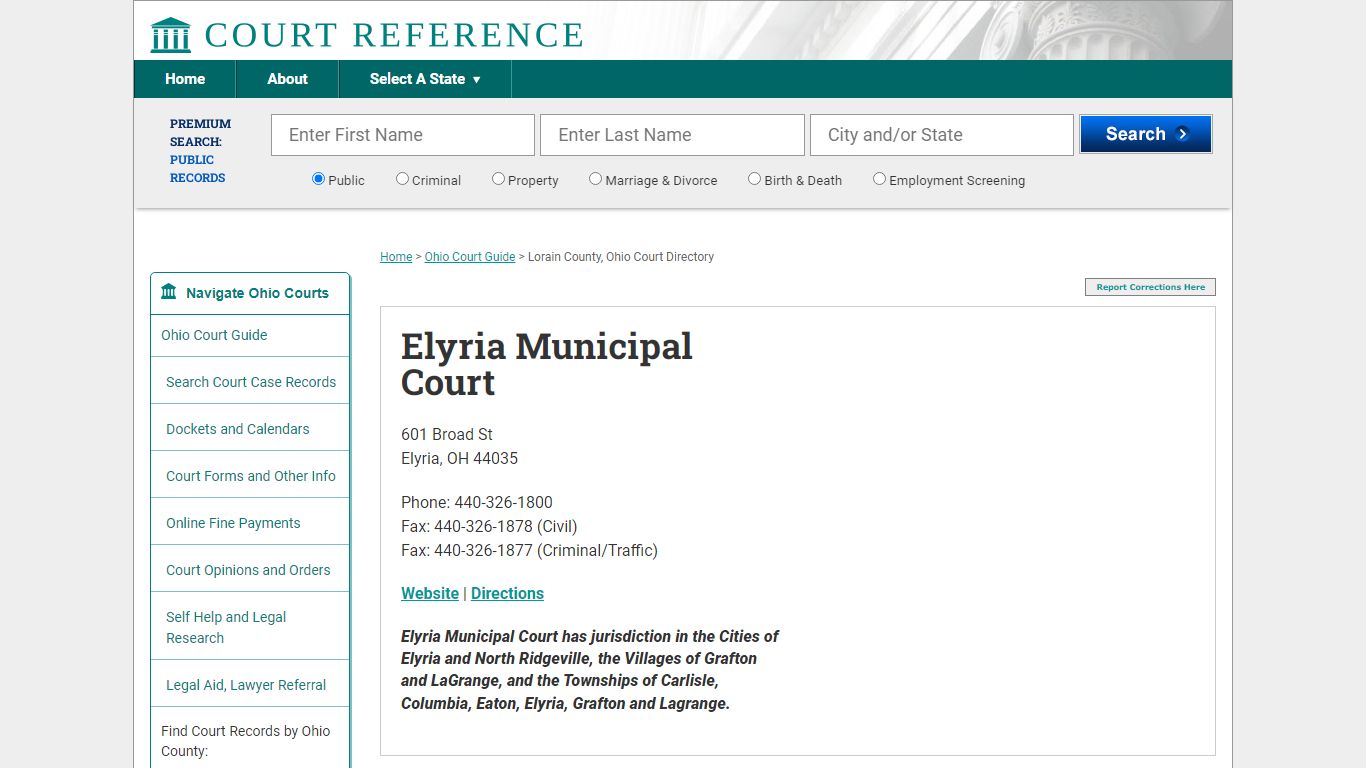
Task: Click the Enter First Name field
Action: 403,135
